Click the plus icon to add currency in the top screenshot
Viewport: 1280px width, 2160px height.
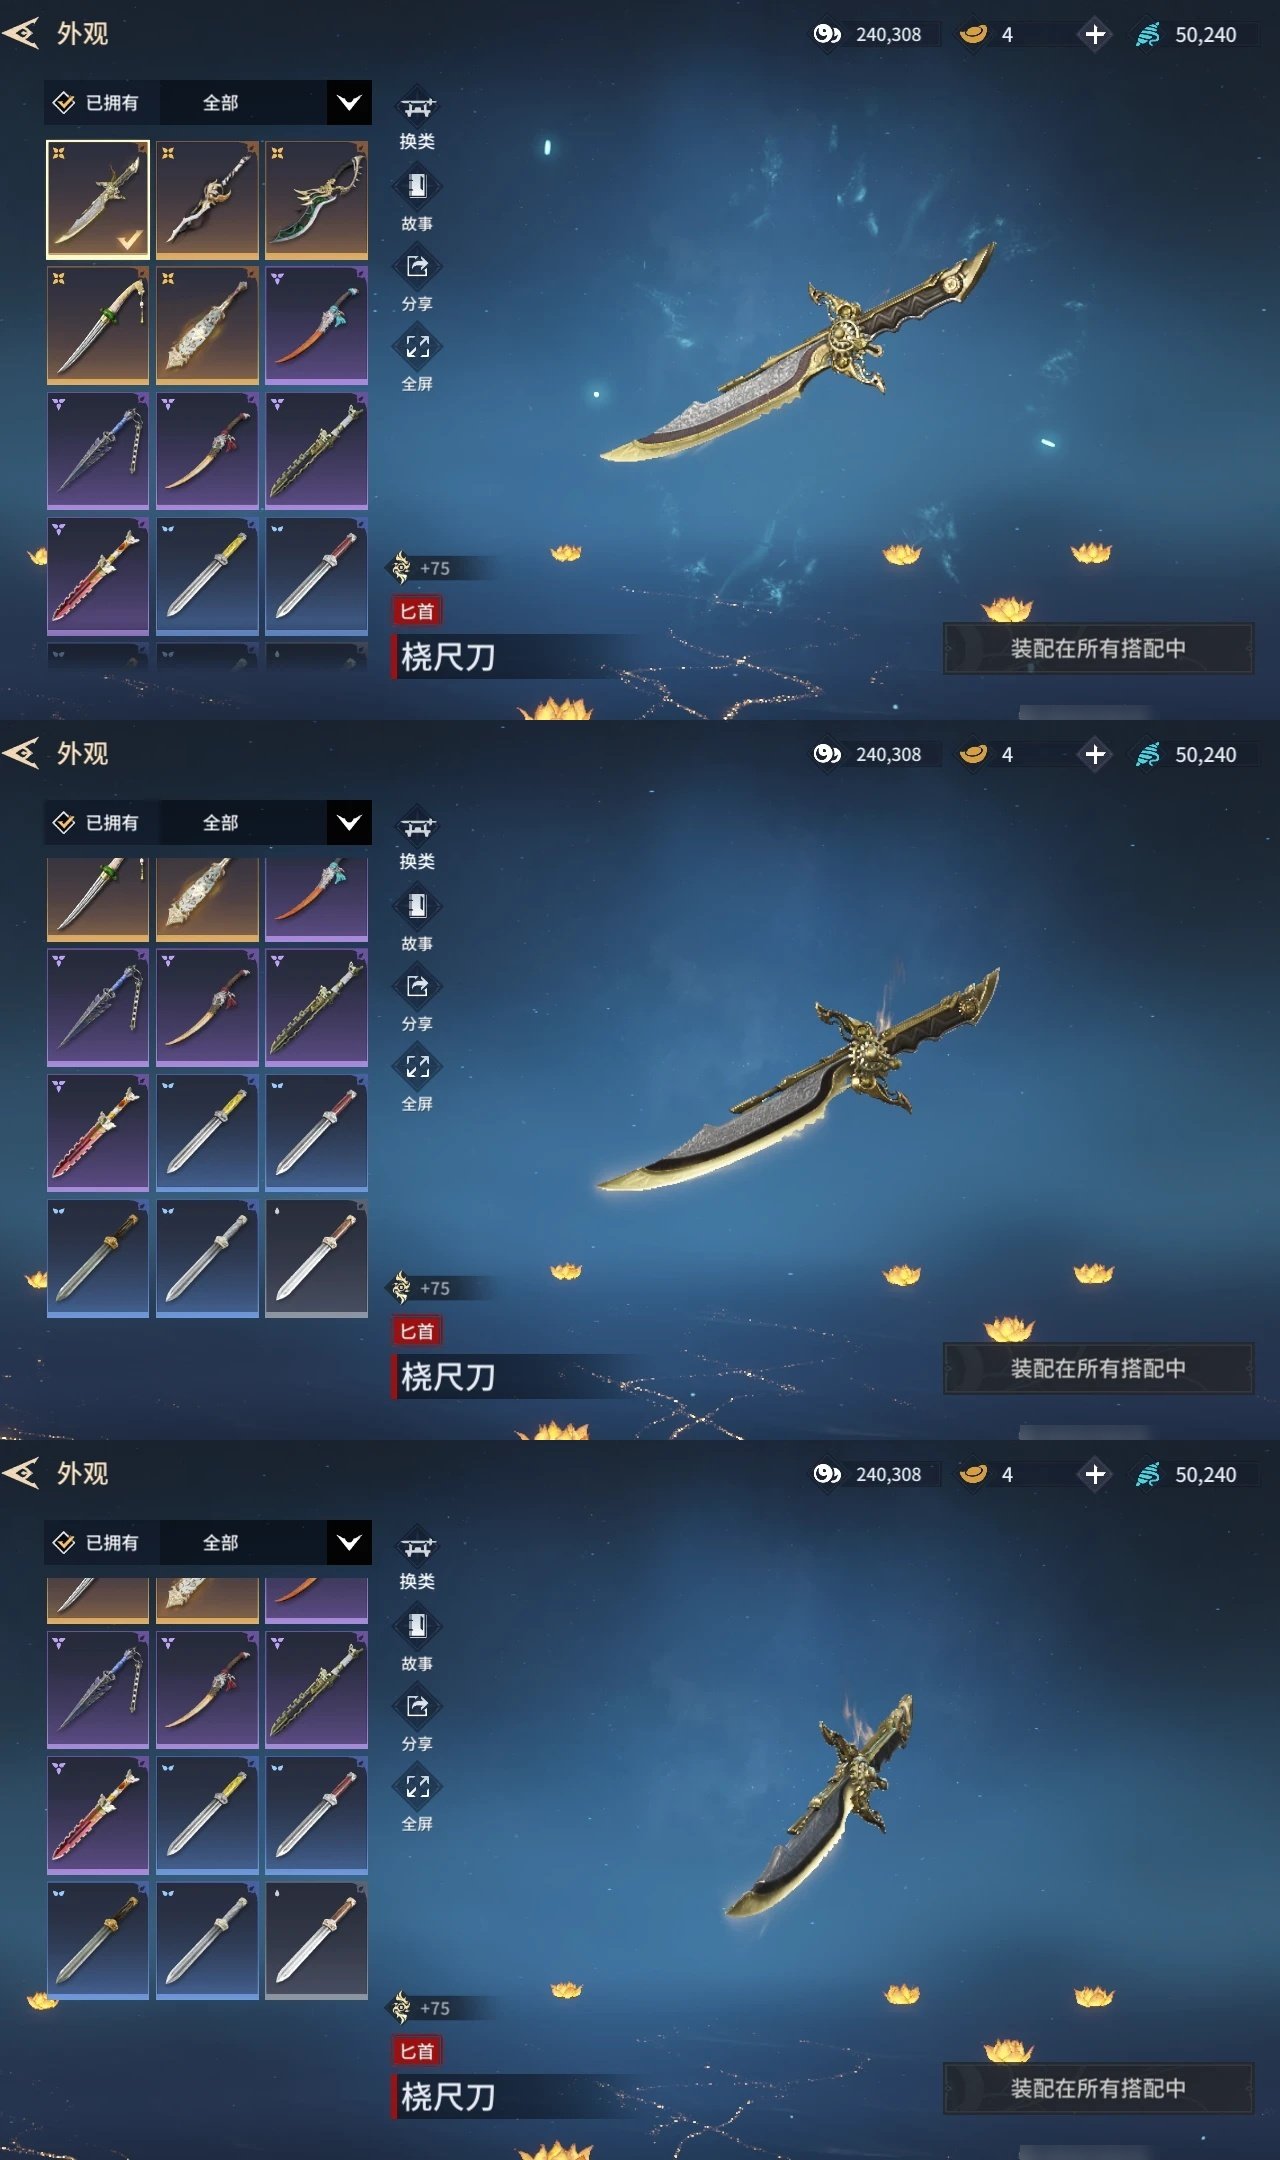point(1095,34)
